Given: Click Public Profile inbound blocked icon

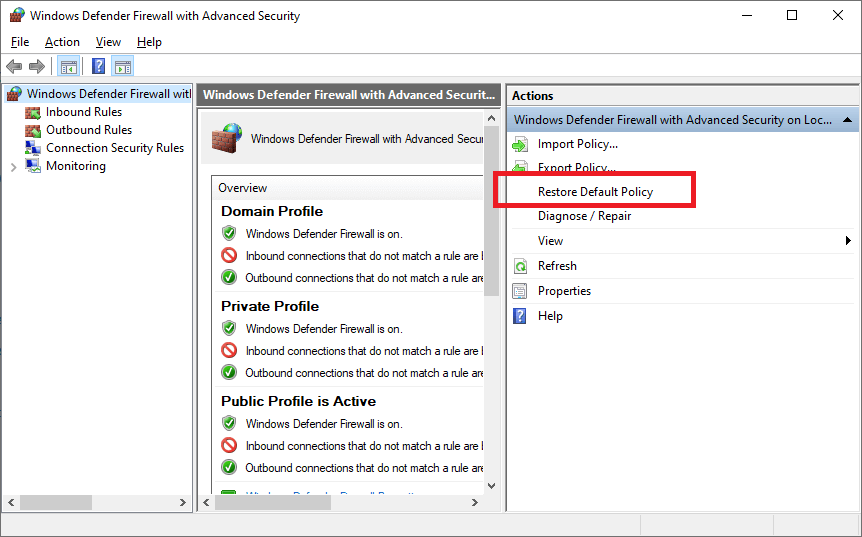Looking at the screenshot, I should 229,445.
